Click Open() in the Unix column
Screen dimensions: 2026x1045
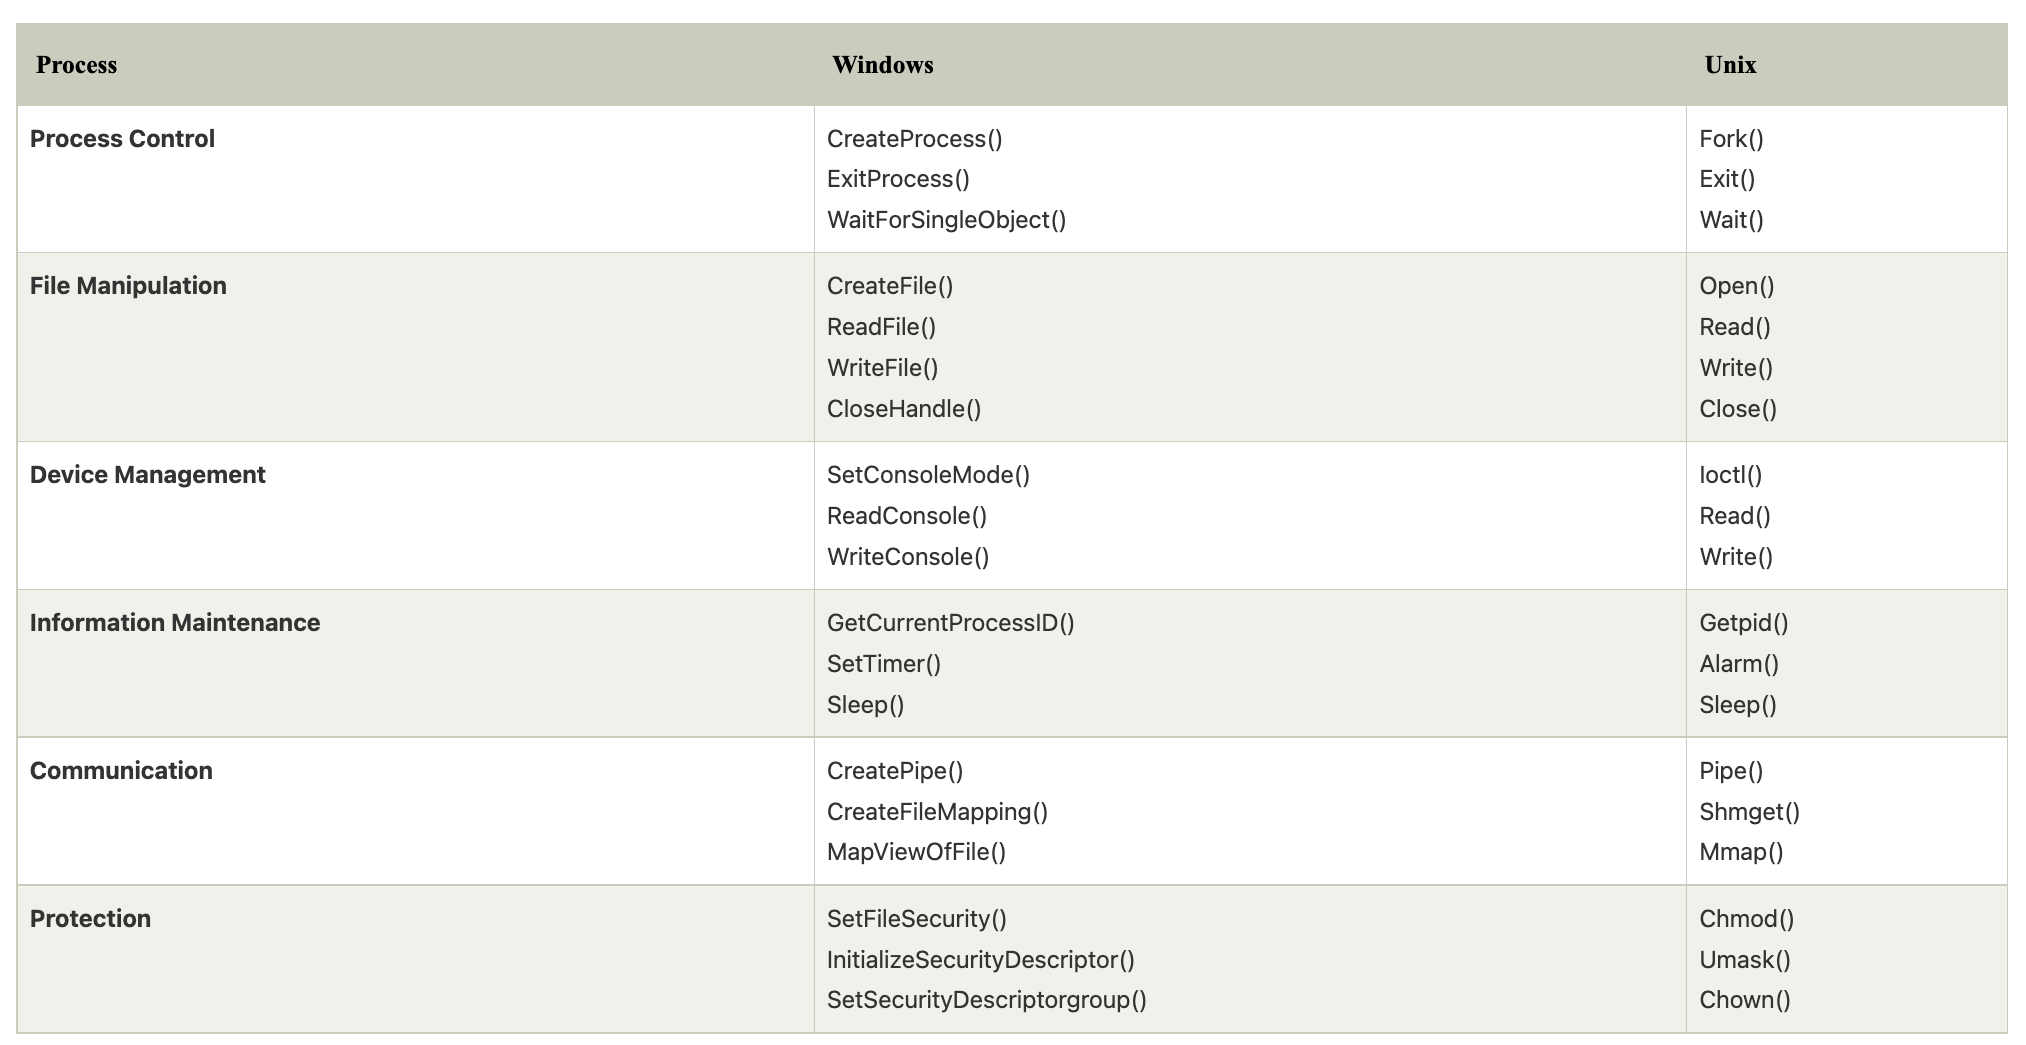click(x=1737, y=286)
